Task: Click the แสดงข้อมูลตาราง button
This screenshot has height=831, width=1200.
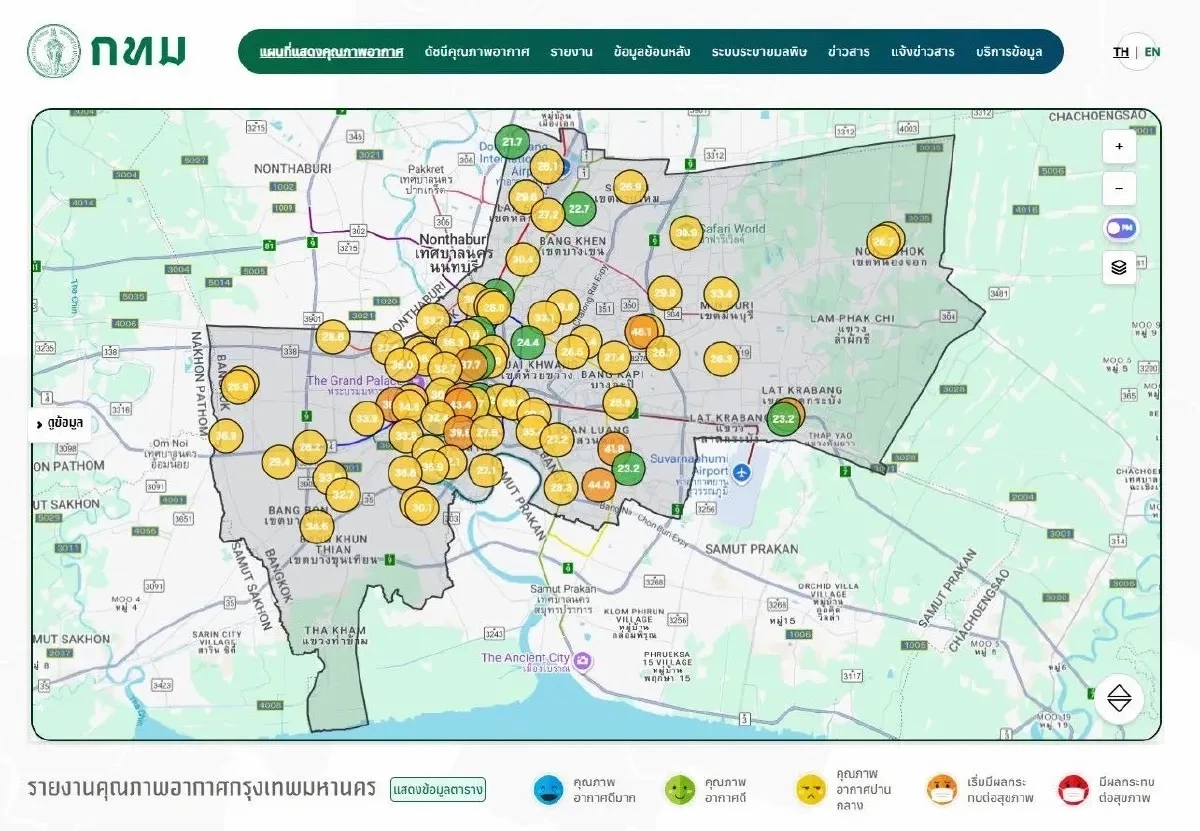Action: click(x=438, y=790)
